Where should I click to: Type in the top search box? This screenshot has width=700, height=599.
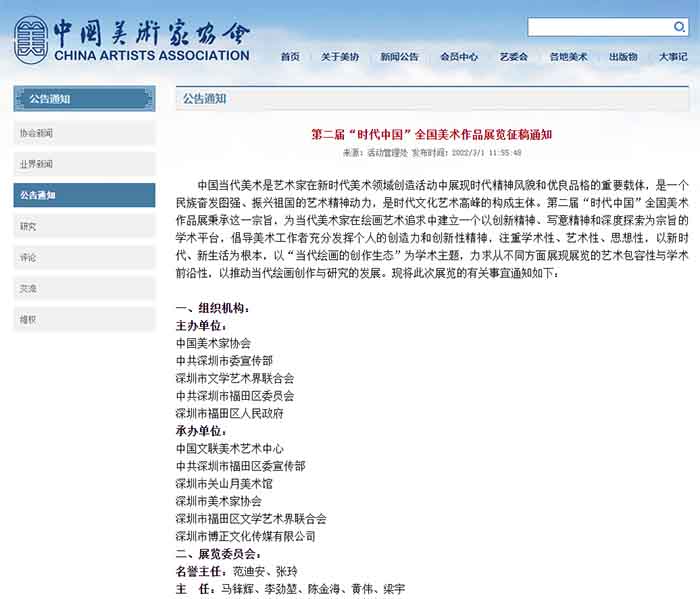pos(598,27)
